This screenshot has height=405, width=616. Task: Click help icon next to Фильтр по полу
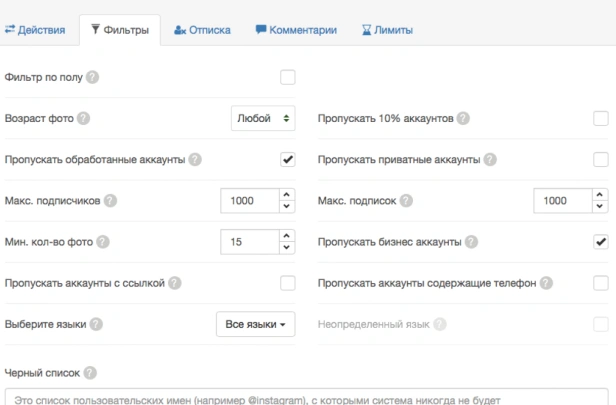92,77
